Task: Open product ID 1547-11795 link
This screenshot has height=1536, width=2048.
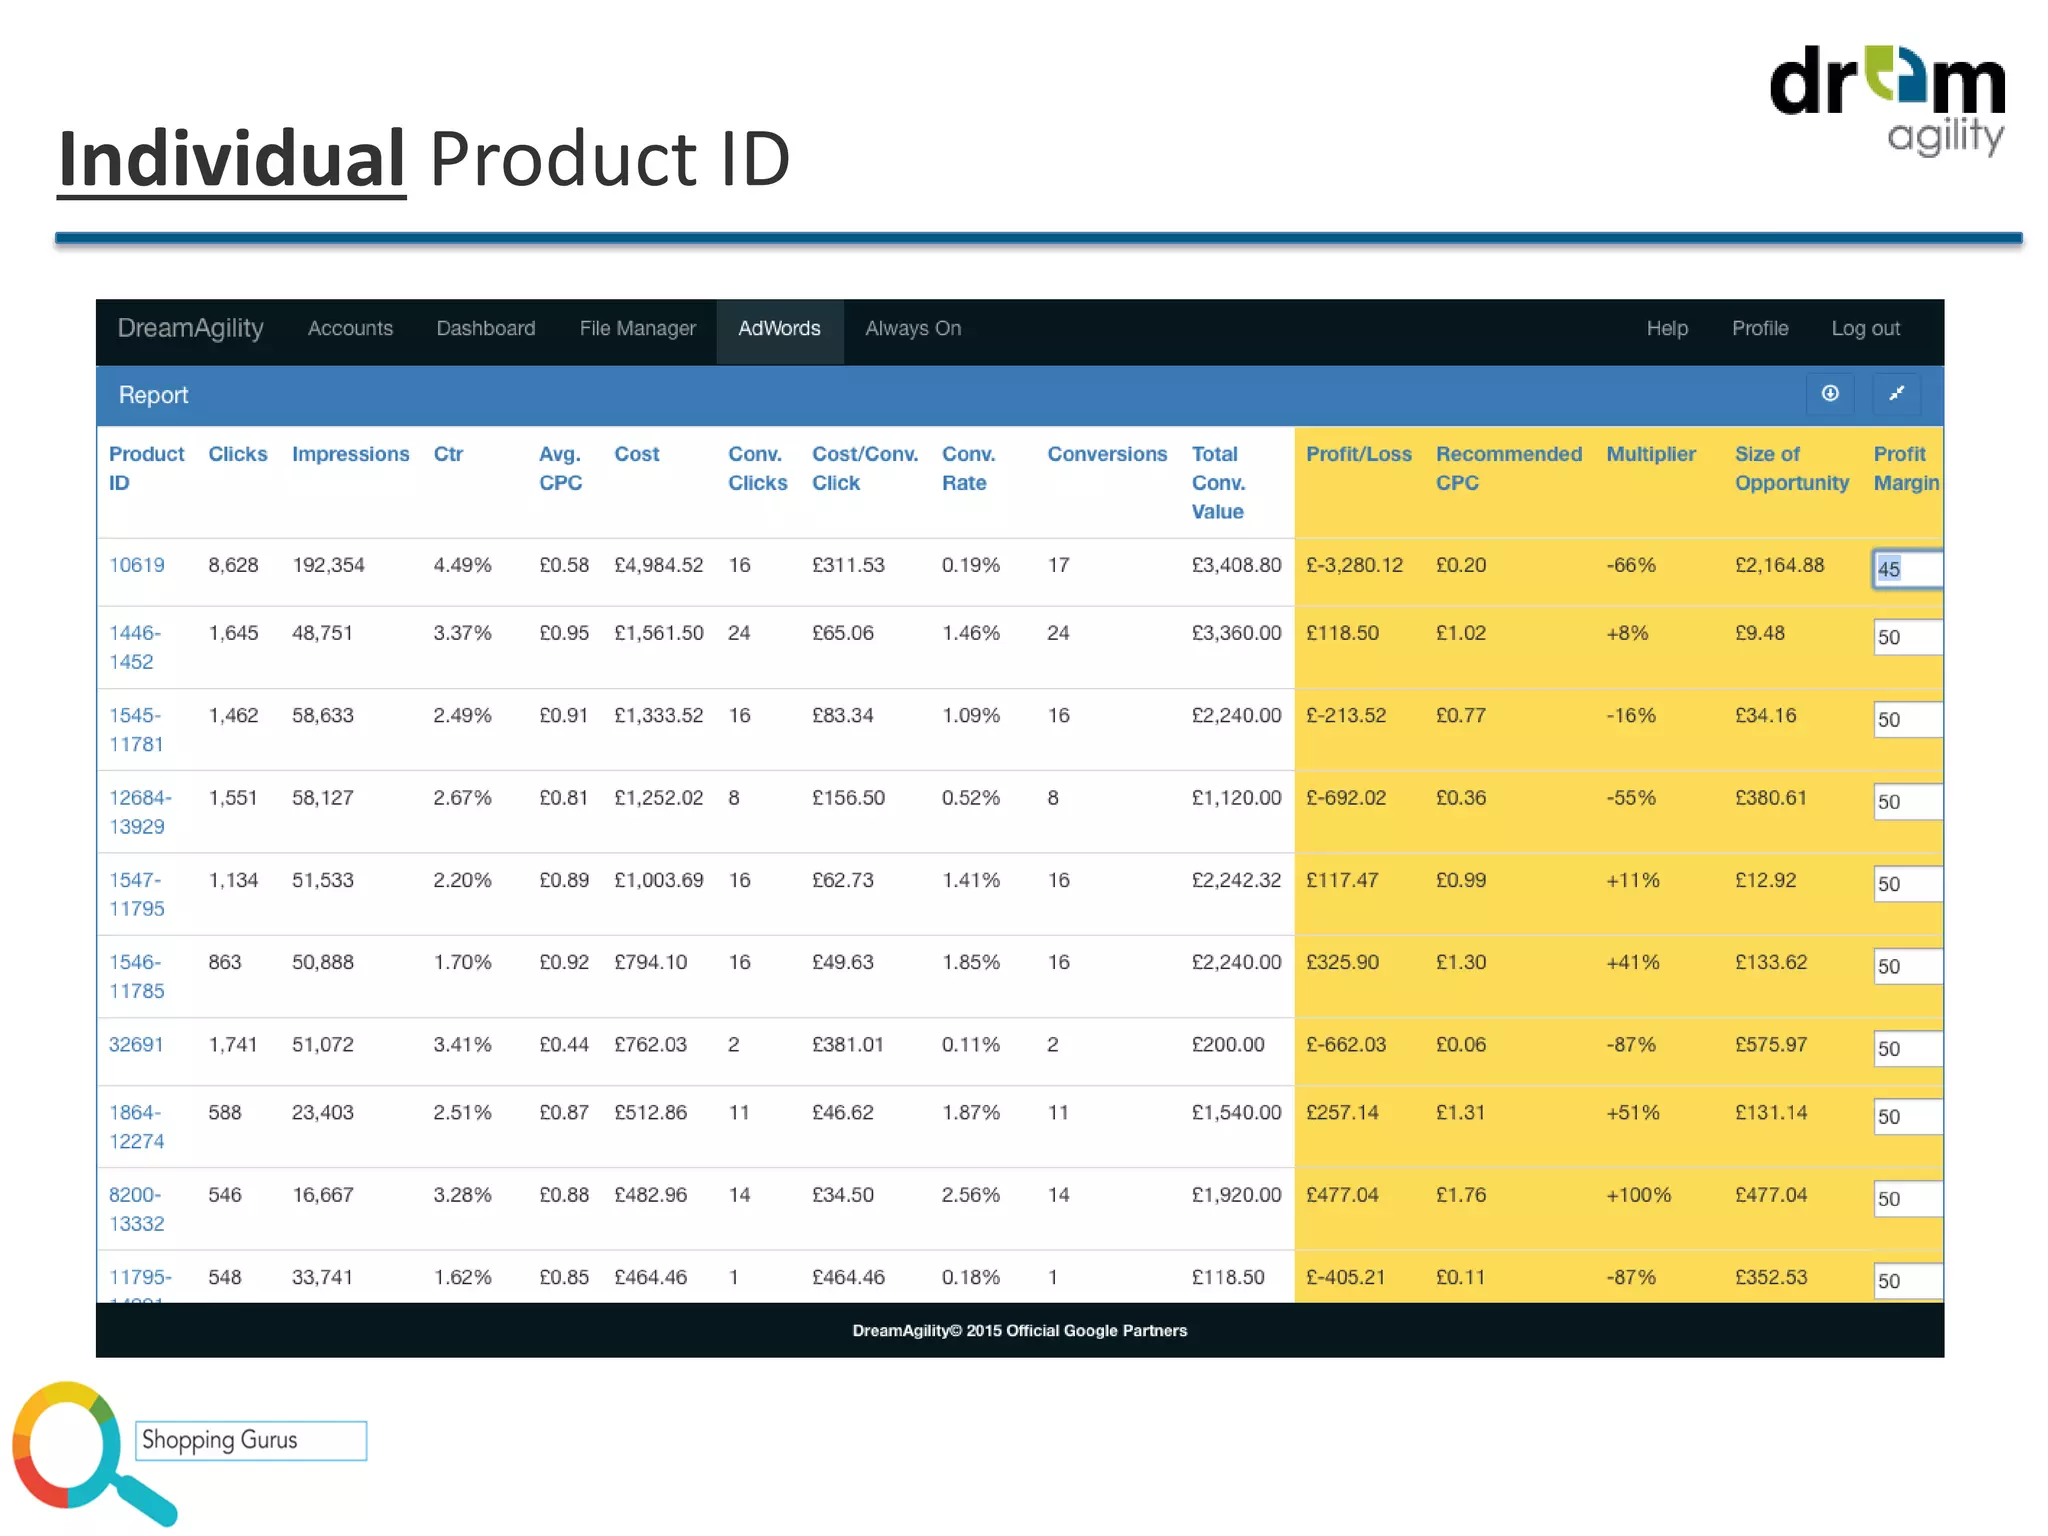Action: point(137,894)
